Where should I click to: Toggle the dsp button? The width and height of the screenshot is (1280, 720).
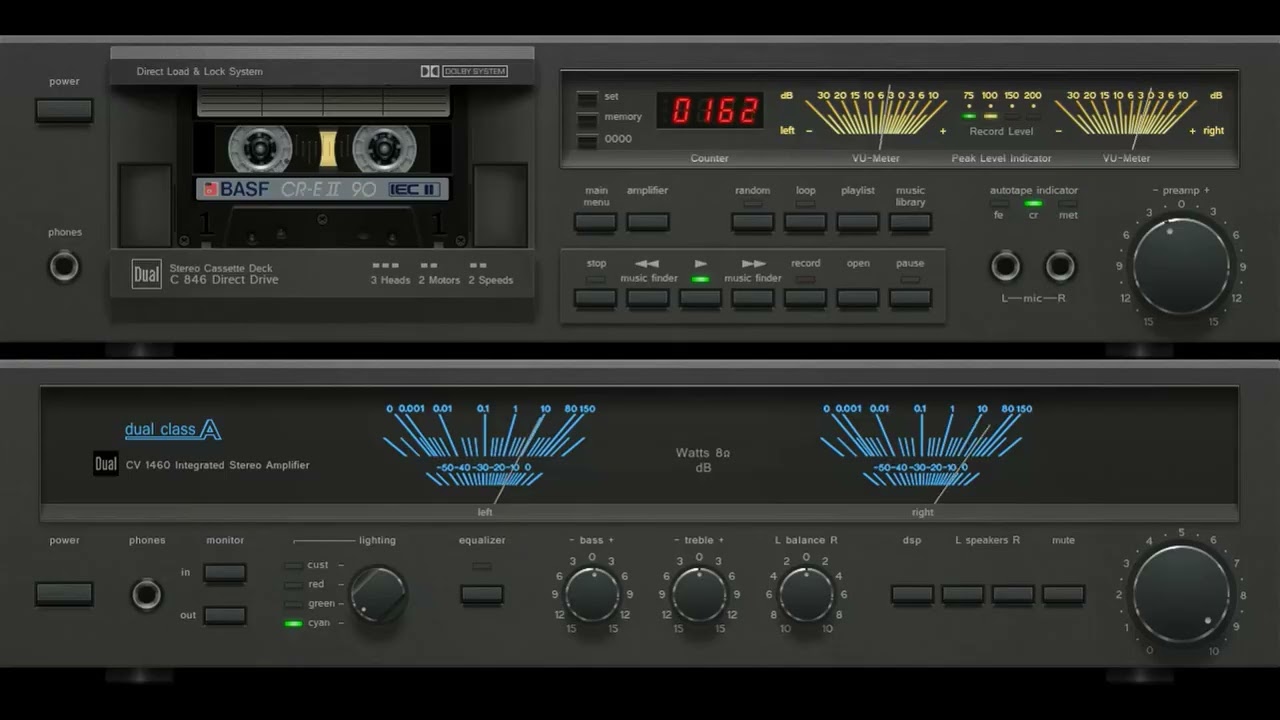[912, 594]
